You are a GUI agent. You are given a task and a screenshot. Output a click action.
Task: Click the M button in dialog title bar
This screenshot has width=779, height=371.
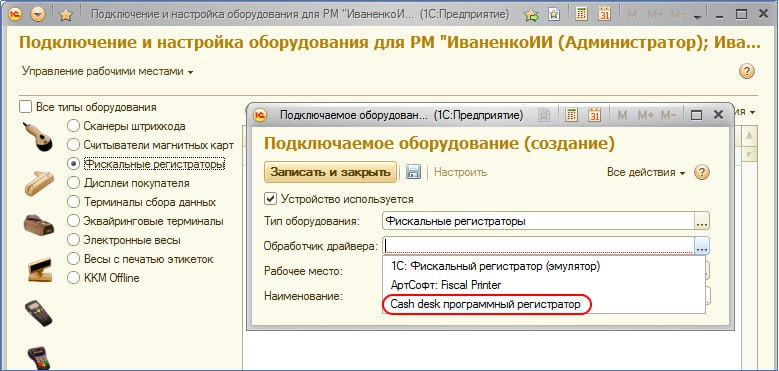click(x=622, y=115)
